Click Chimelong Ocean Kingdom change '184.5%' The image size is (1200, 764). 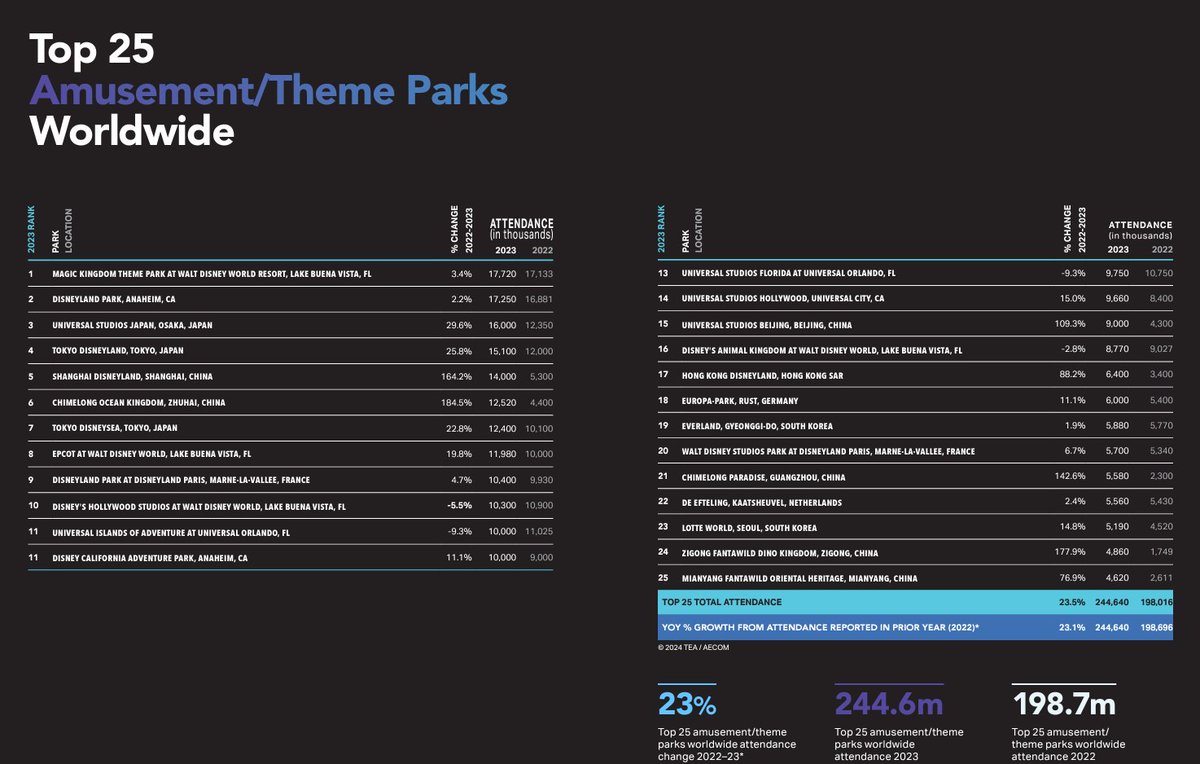(456, 403)
